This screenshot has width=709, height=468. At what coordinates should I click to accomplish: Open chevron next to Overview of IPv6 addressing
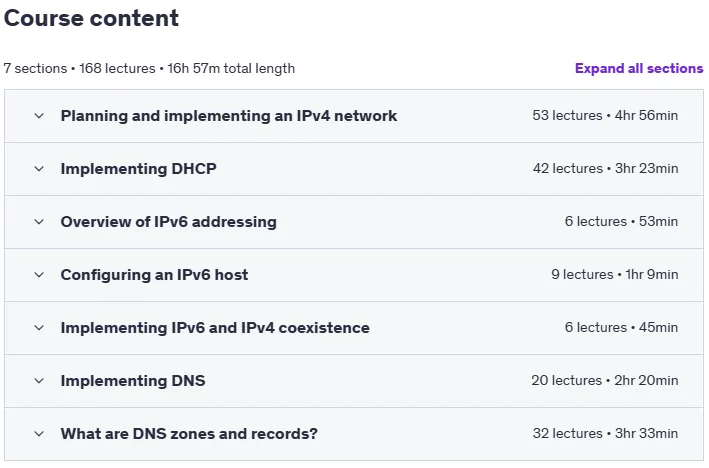tap(39, 222)
